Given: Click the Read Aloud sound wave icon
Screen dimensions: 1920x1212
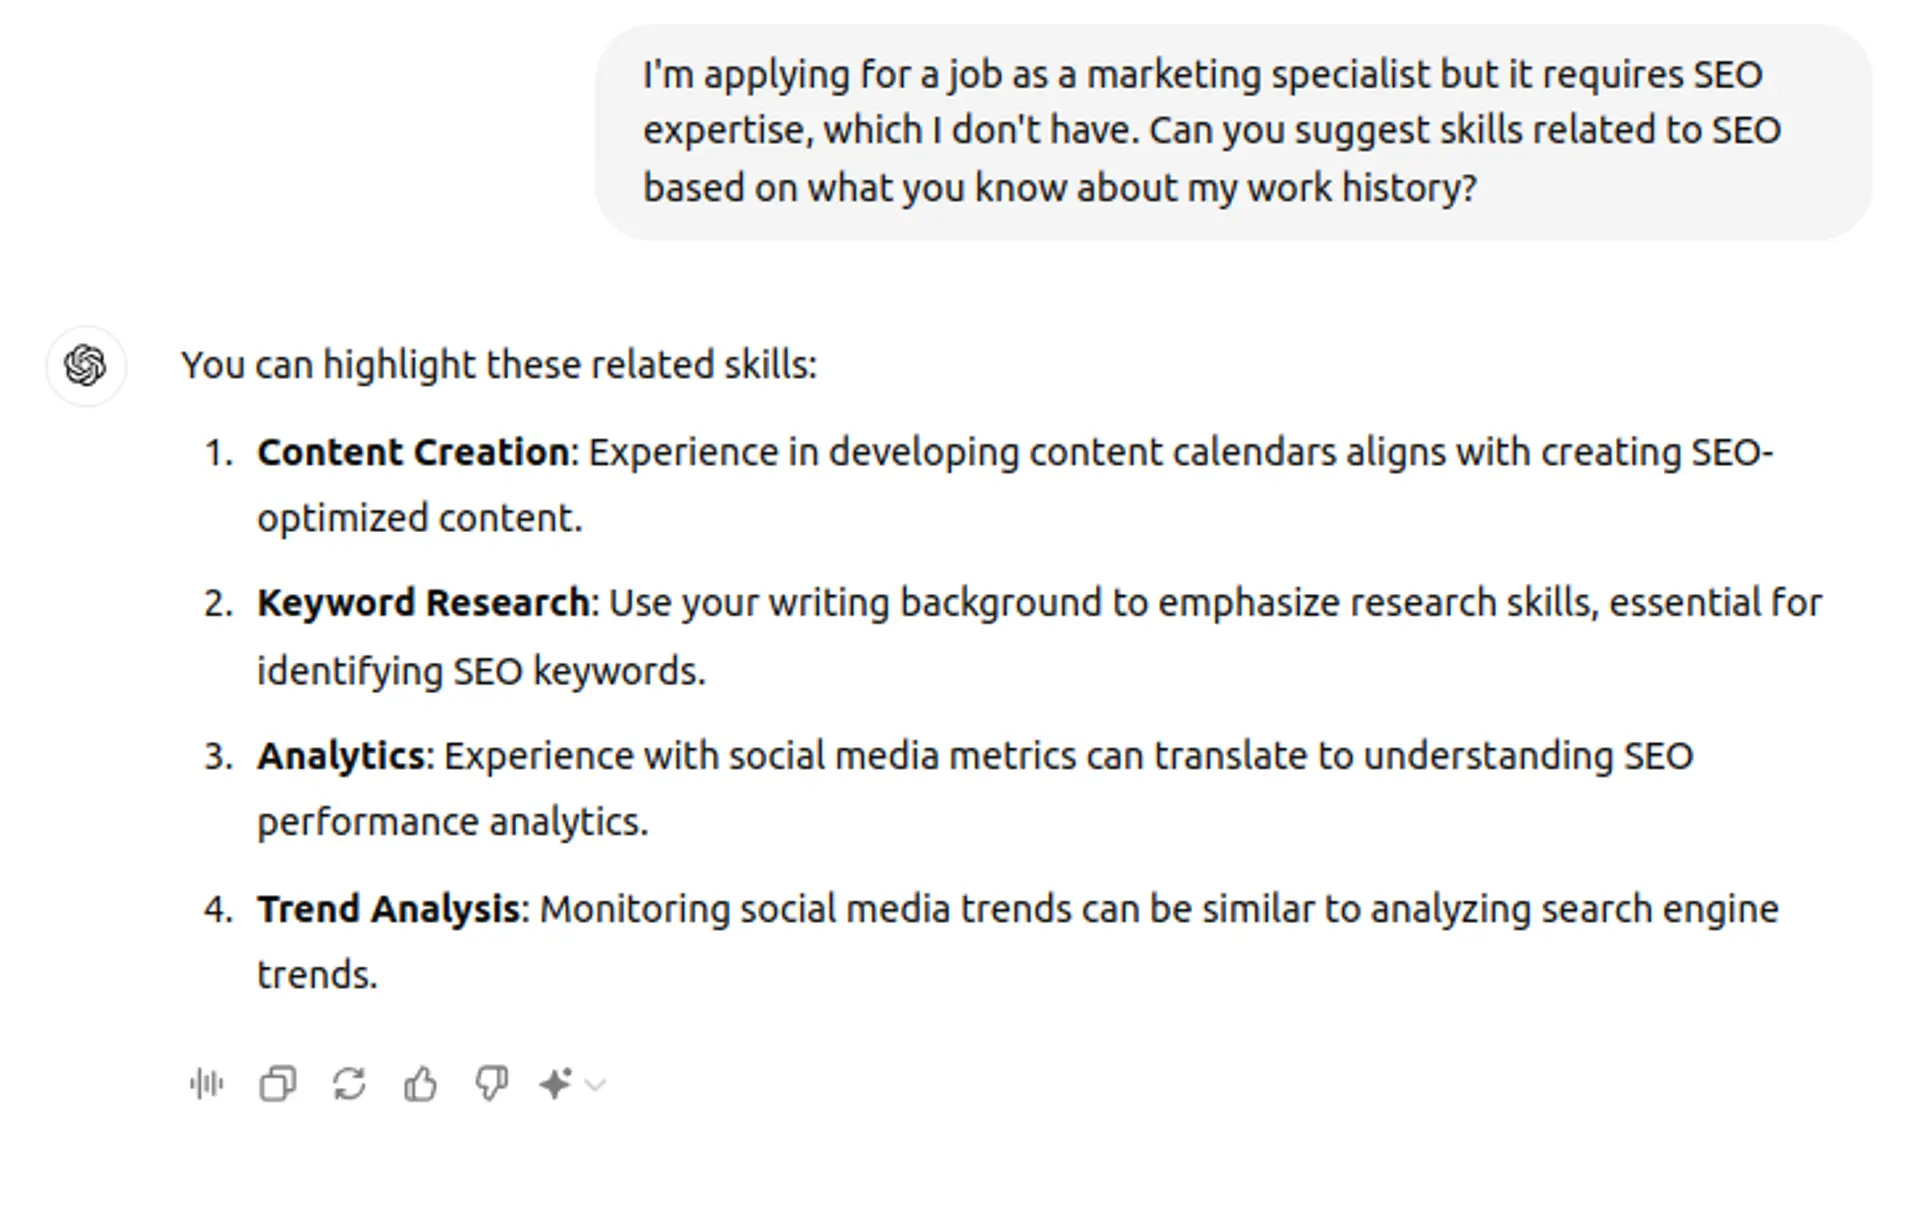Looking at the screenshot, I should (207, 1084).
